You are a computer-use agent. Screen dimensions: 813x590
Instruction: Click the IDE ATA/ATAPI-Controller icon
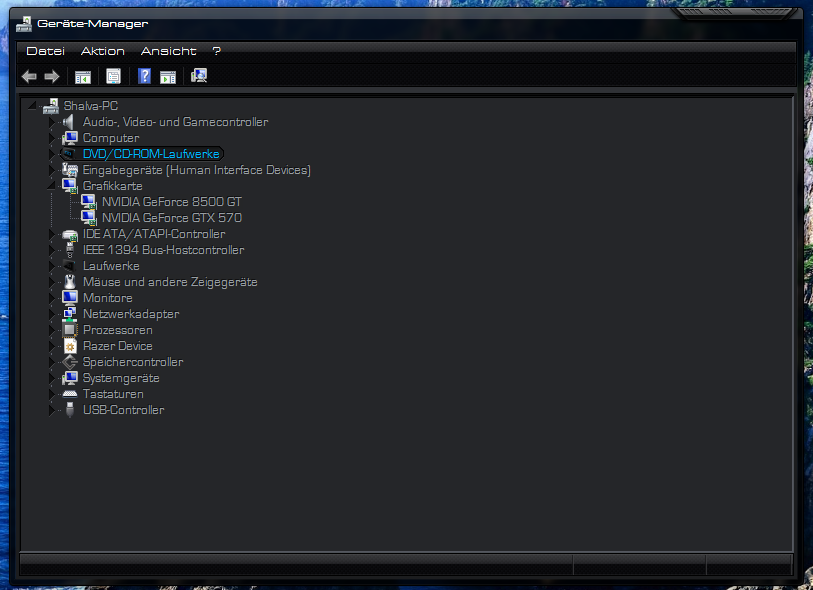click(x=69, y=234)
